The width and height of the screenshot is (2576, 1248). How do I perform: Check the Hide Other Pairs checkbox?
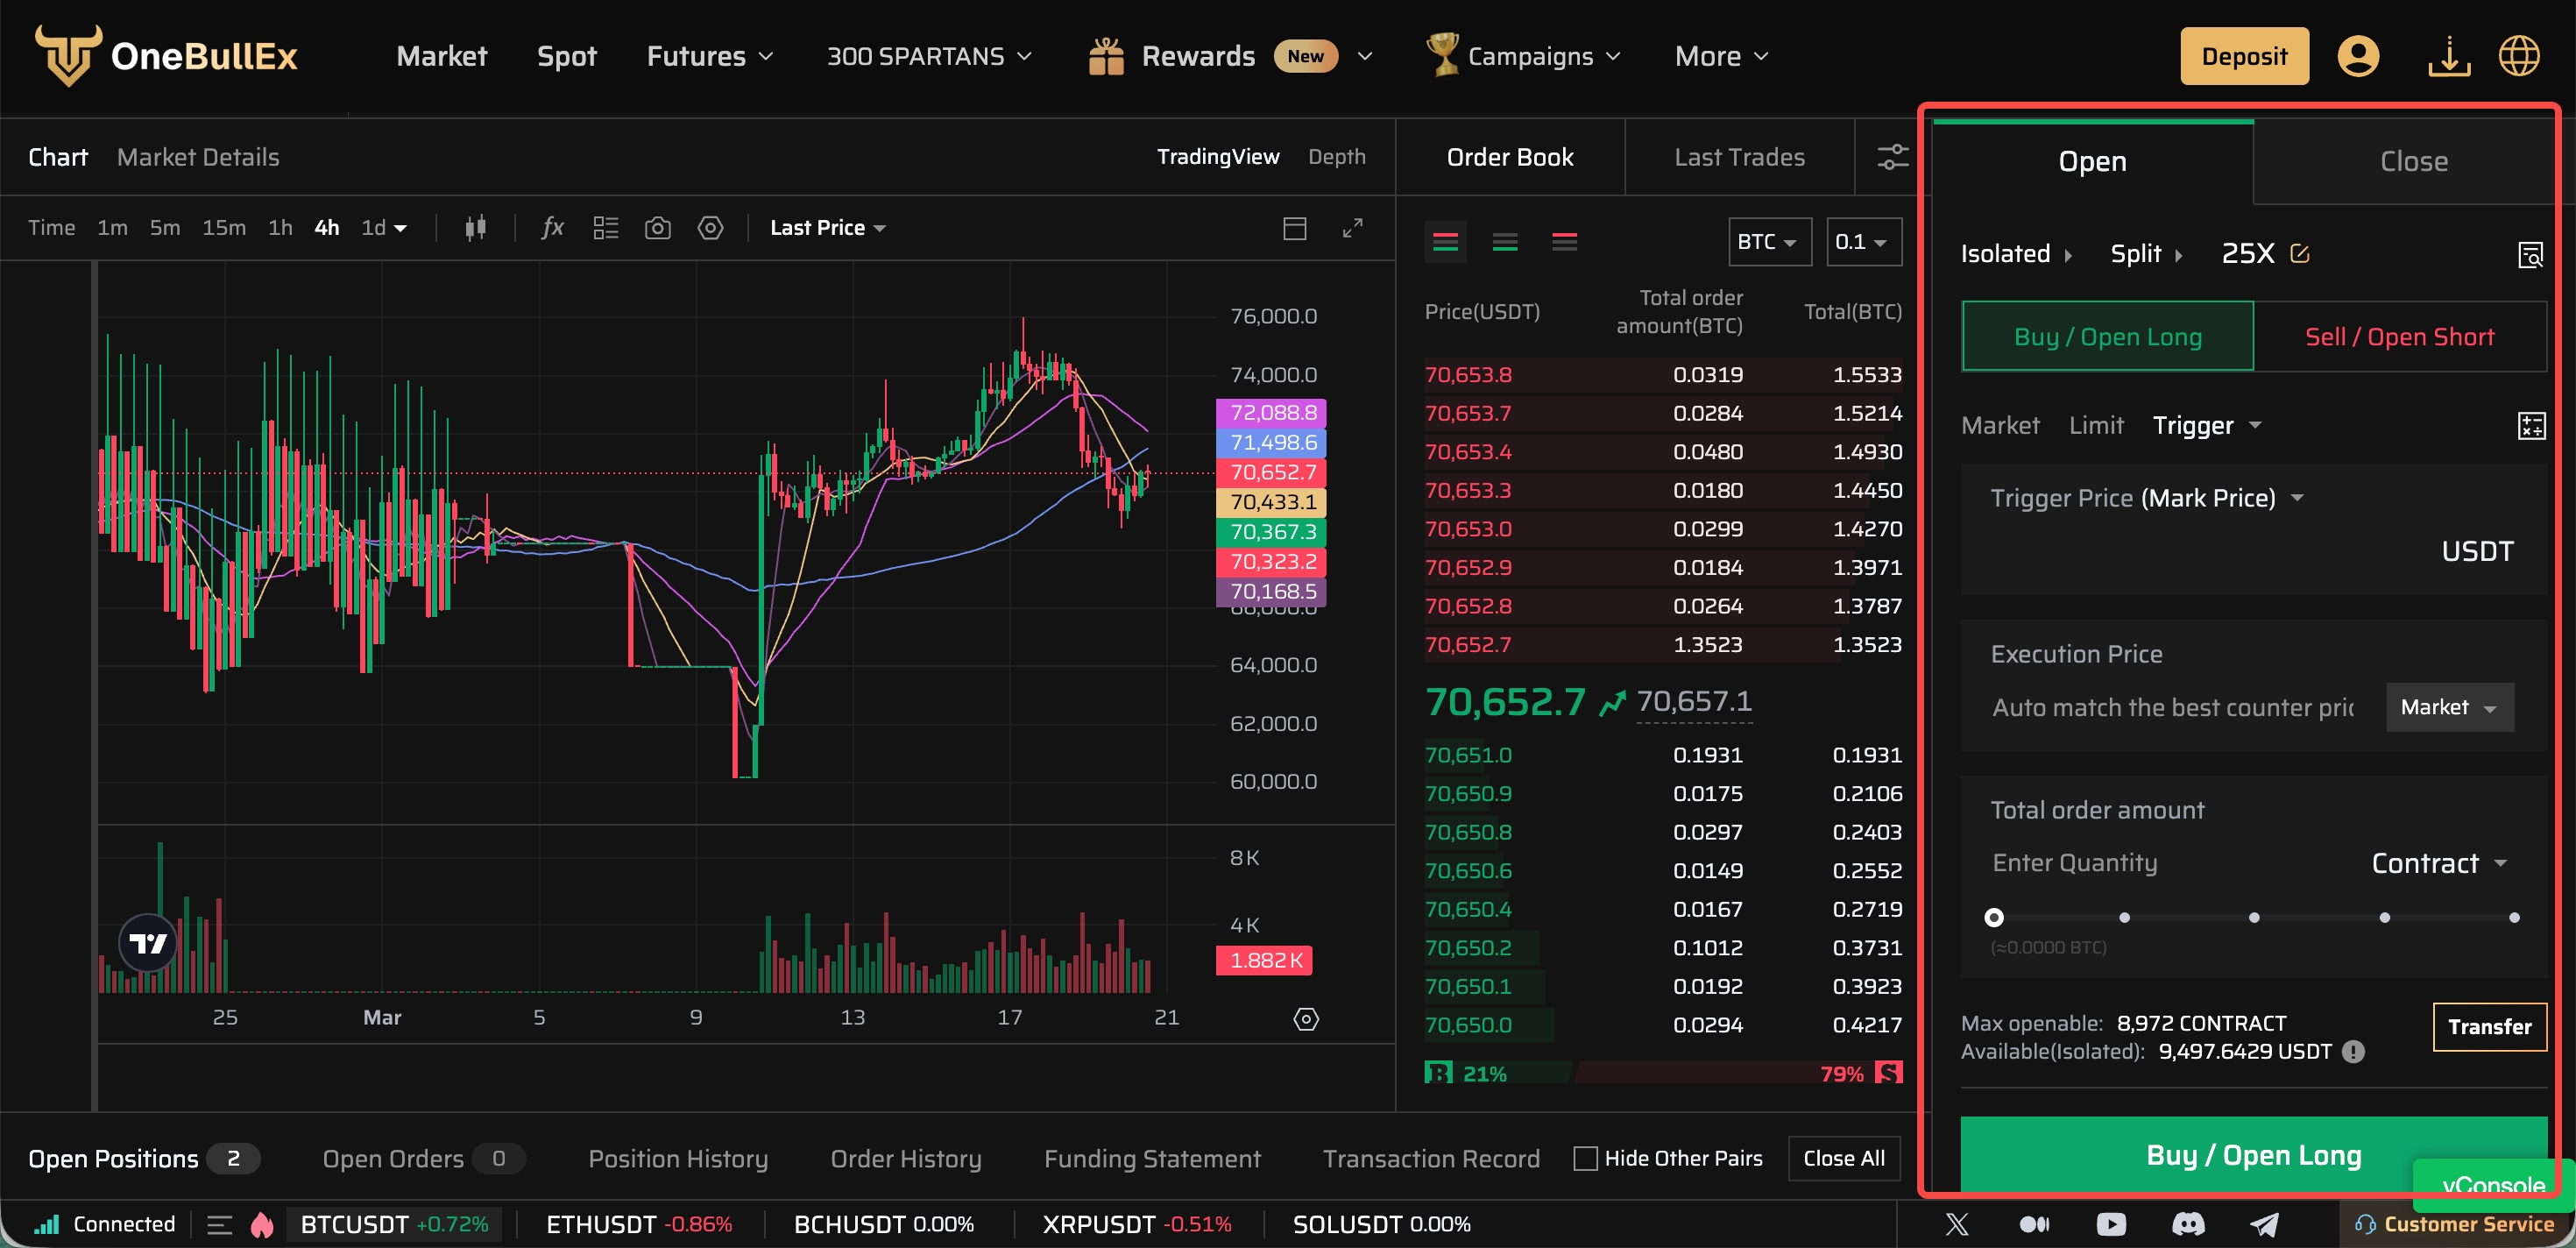point(1585,1158)
